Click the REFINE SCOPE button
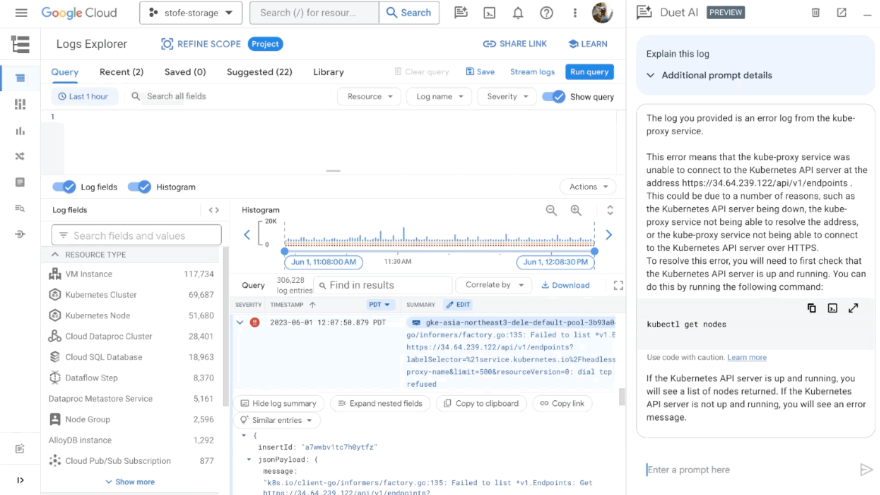 (x=200, y=44)
